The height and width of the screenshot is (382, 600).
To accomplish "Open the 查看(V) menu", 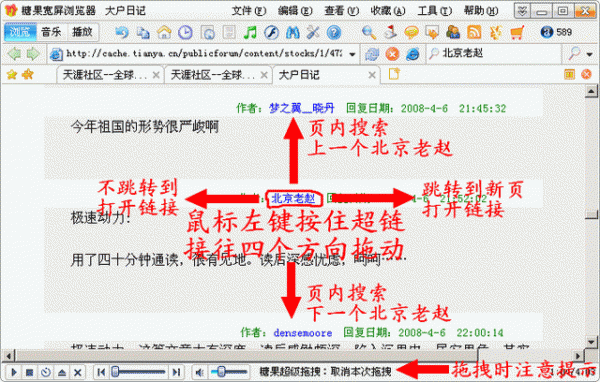I will click(x=341, y=11).
